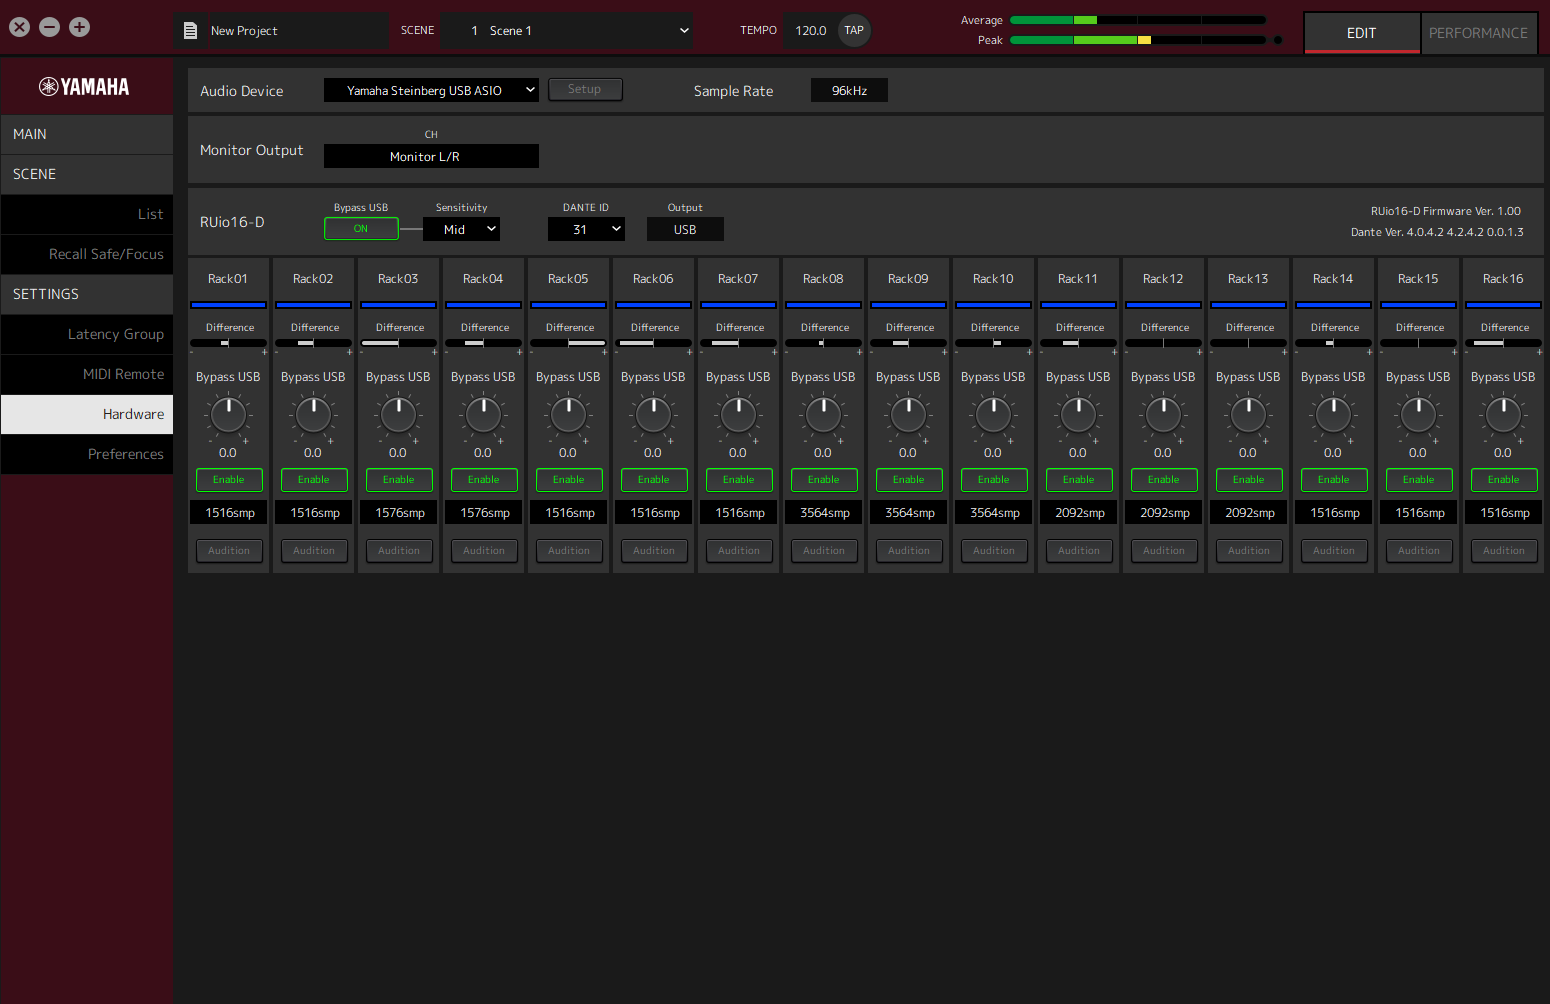
Task: Toggle Enable for Rack01
Action: click(x=229, y=480)
